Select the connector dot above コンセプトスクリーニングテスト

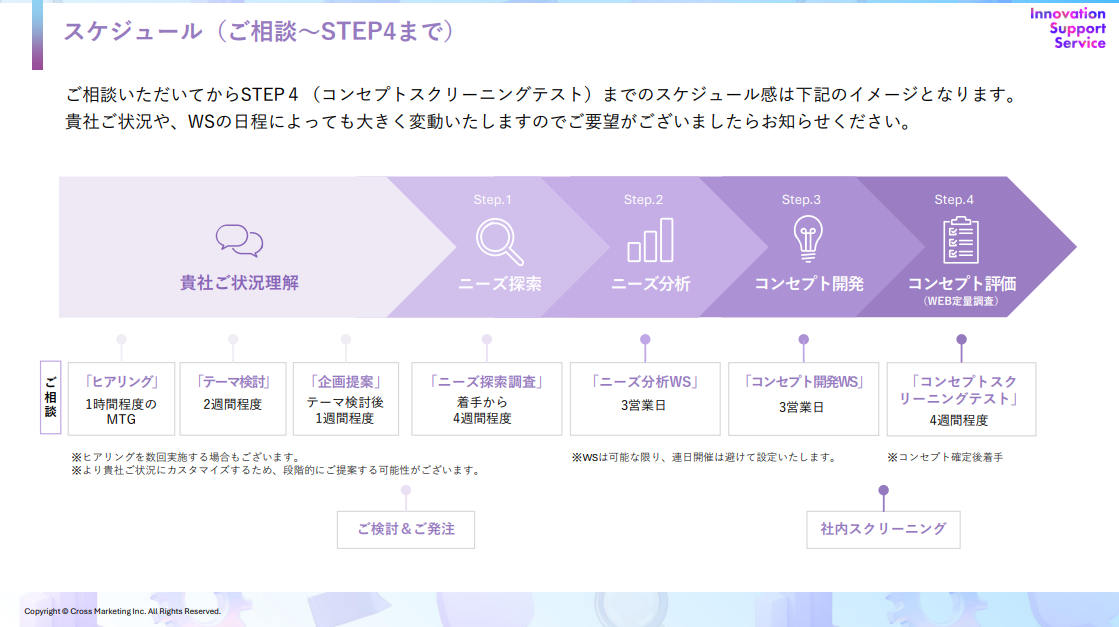pyautogui.click(x=961, y=341)
